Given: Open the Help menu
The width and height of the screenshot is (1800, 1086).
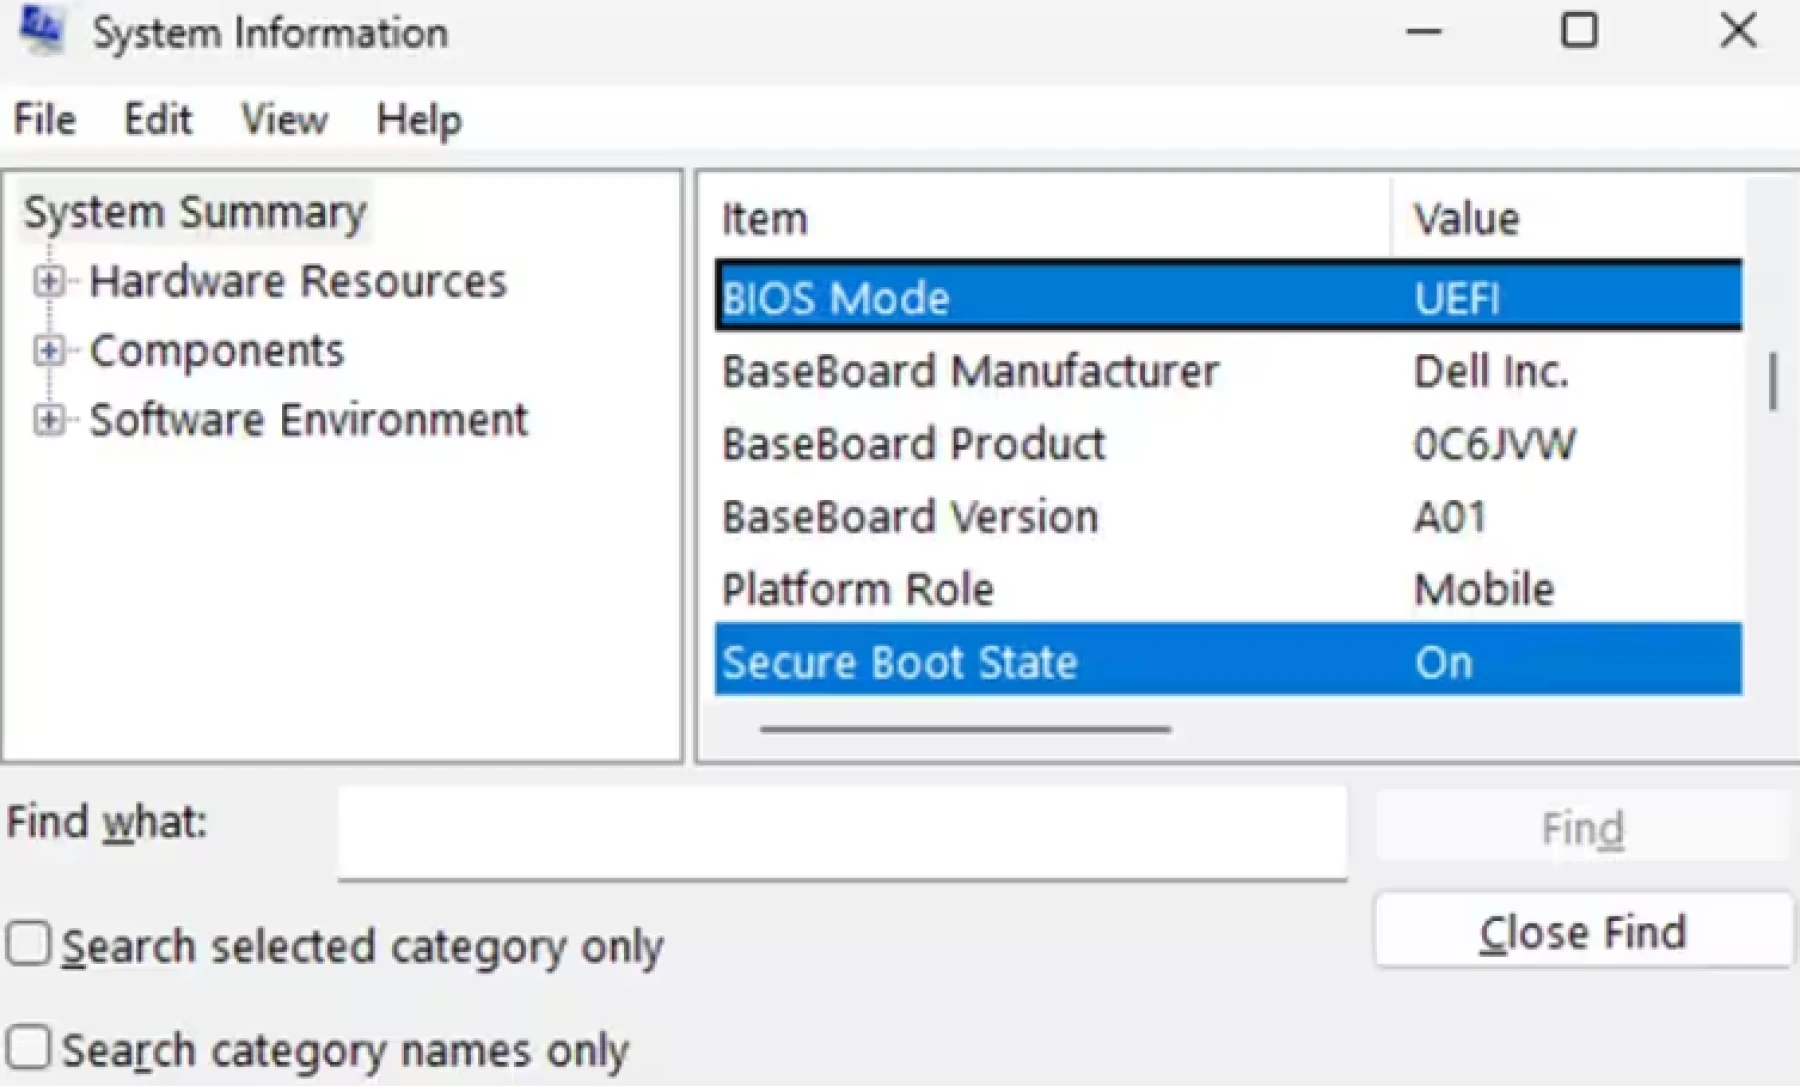Looking at the screenshot, I should [x=417, y=119].
